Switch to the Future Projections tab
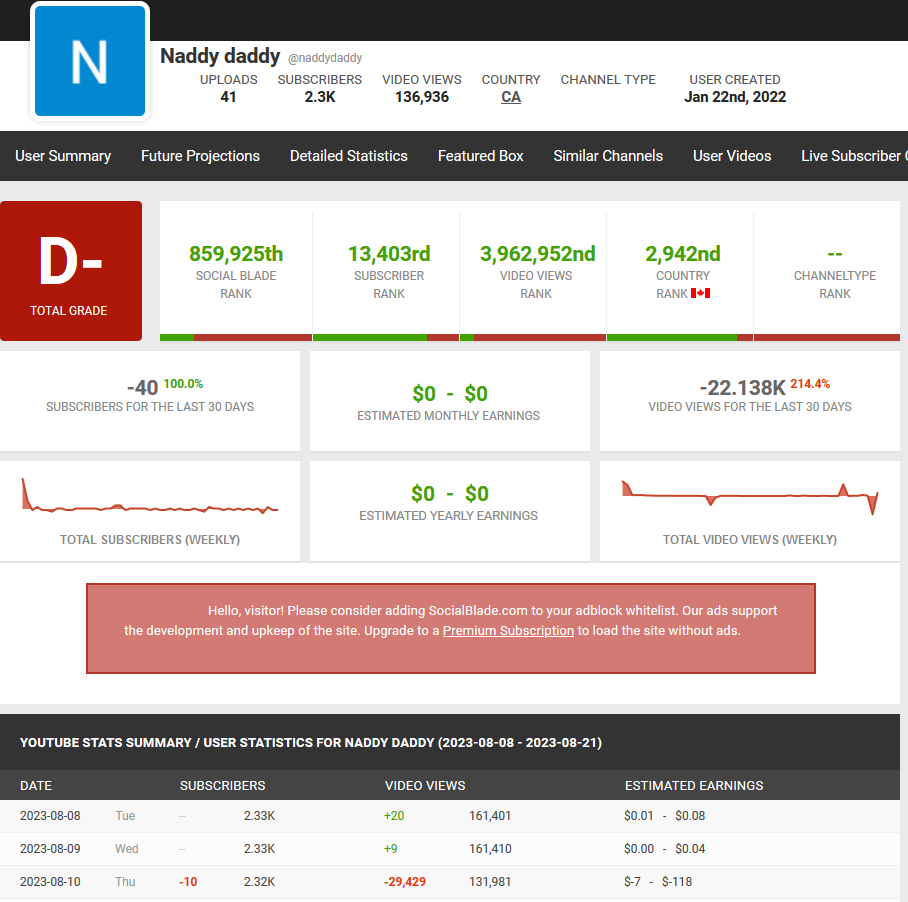Viewport: 908px width, 902px height. pos(200,156)
